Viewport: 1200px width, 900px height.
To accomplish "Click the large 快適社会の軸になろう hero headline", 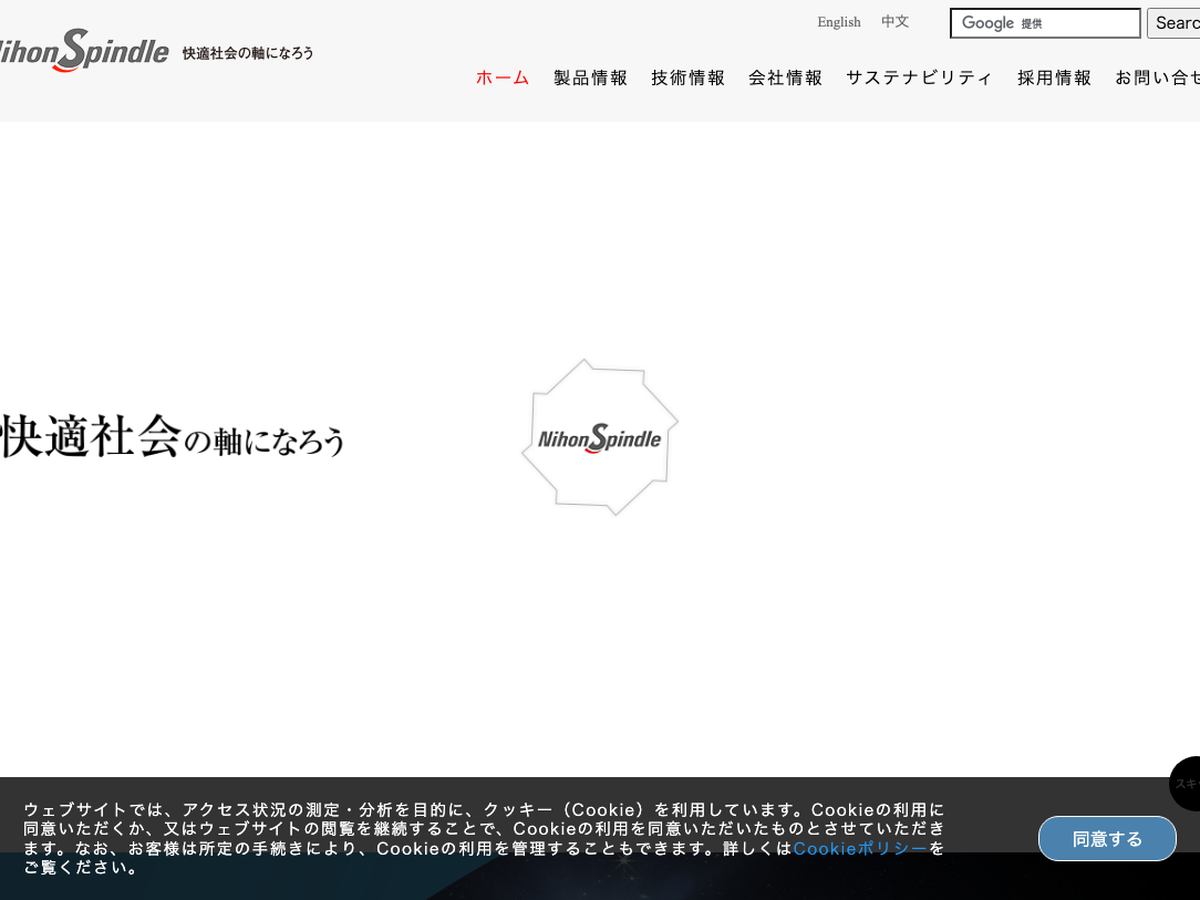I will tap(172, 438).
